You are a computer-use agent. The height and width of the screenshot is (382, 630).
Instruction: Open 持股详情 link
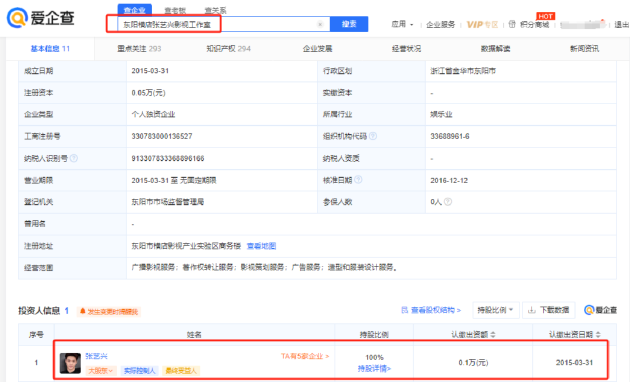pyautogui.click(x=374, y=368)
